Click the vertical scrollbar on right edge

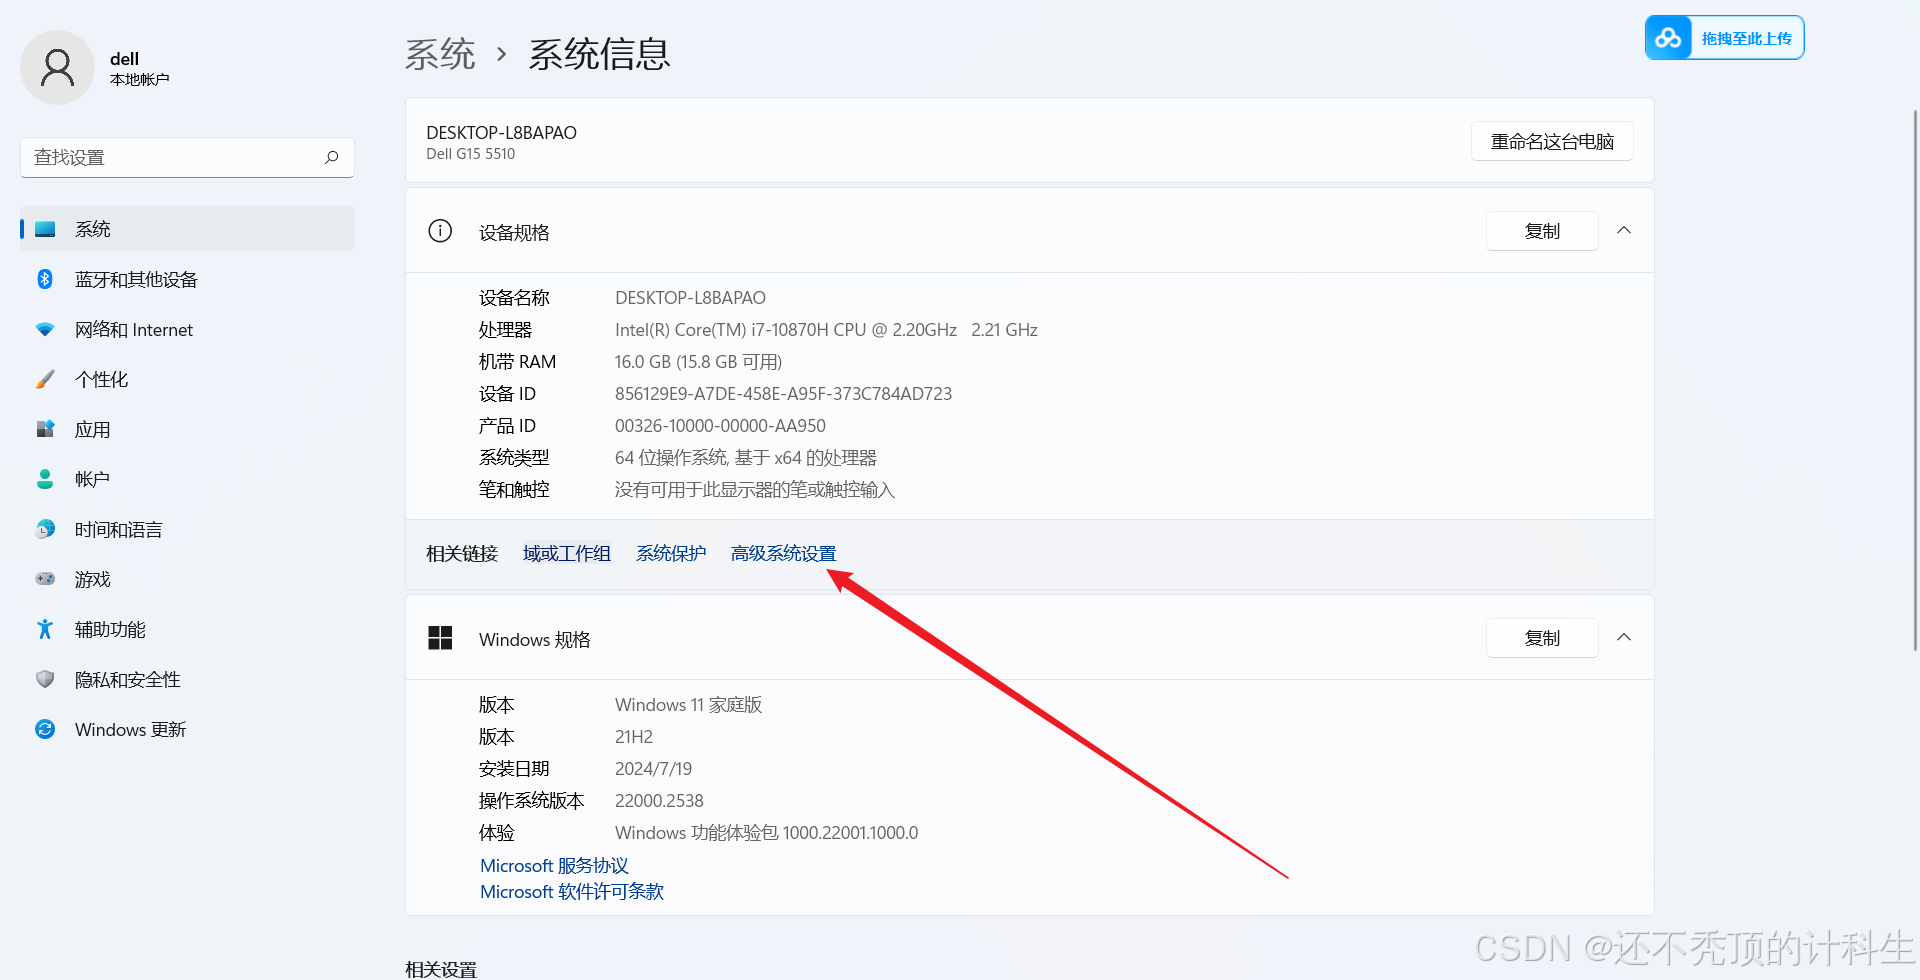(1915, 380)
